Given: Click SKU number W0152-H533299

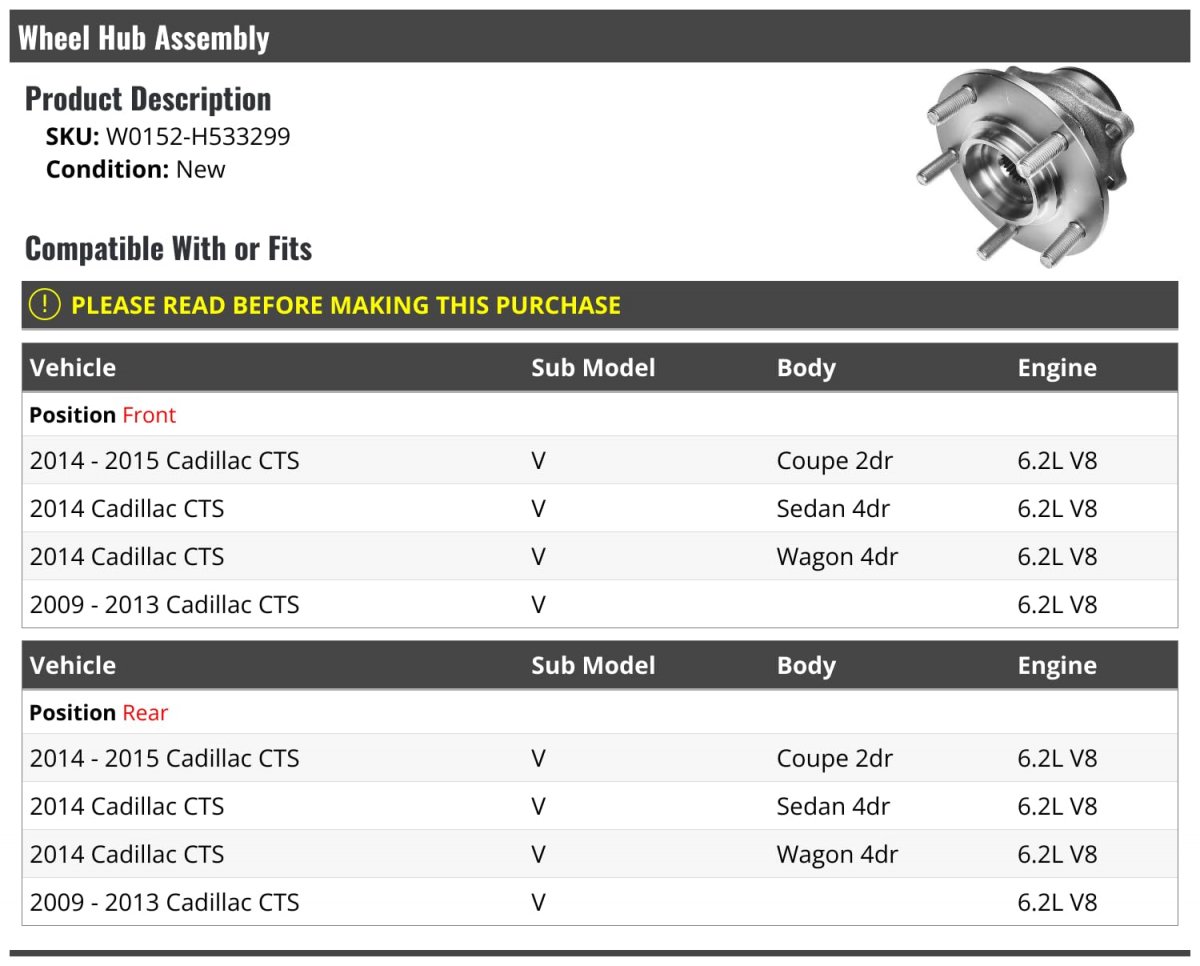Looking at the screenshot, I should (x=198, y=136).
